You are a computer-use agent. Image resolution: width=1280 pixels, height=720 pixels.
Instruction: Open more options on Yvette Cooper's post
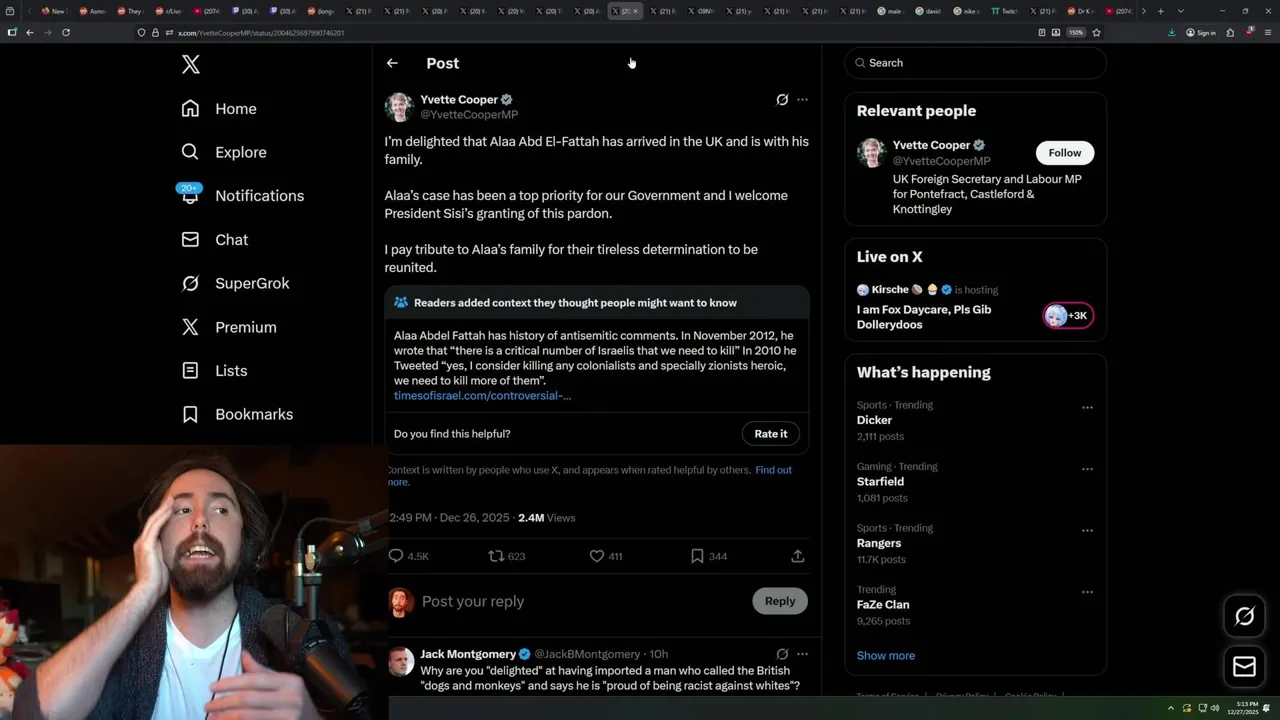(802, 100)
